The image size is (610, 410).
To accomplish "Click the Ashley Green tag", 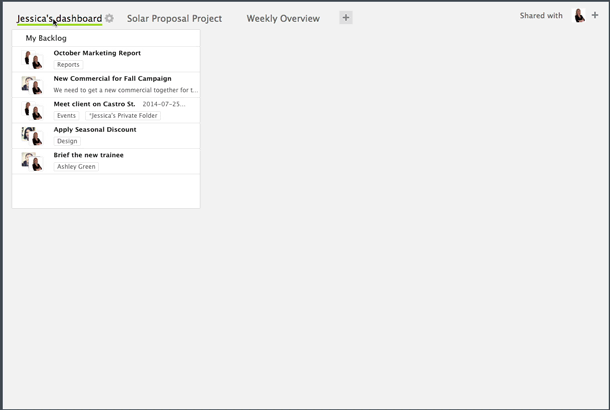I will [76, 167].
